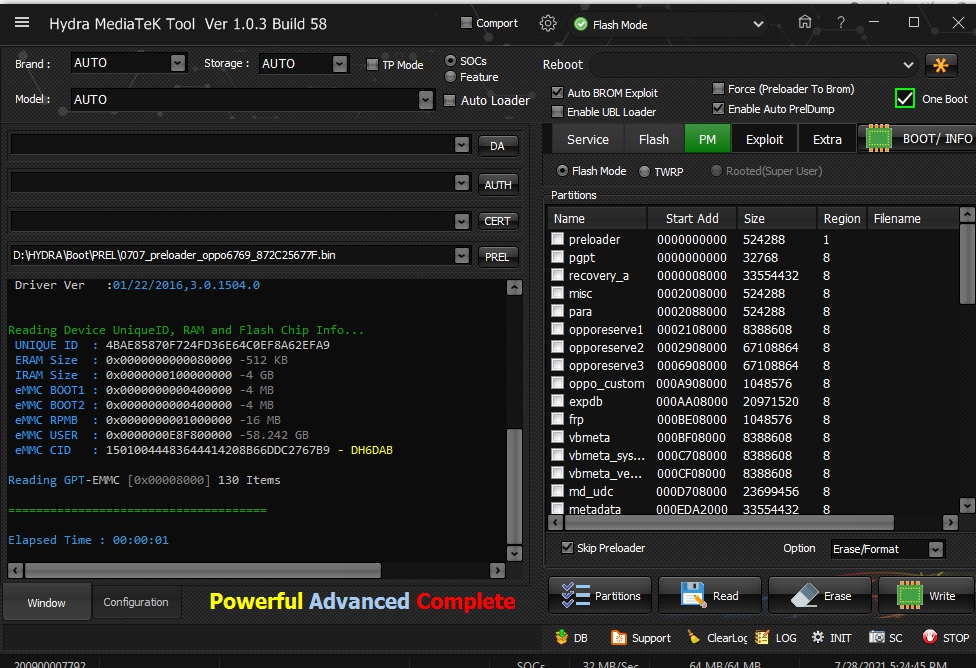
Task: Switch to the Service tab
Action: click(x=588, y=139)
